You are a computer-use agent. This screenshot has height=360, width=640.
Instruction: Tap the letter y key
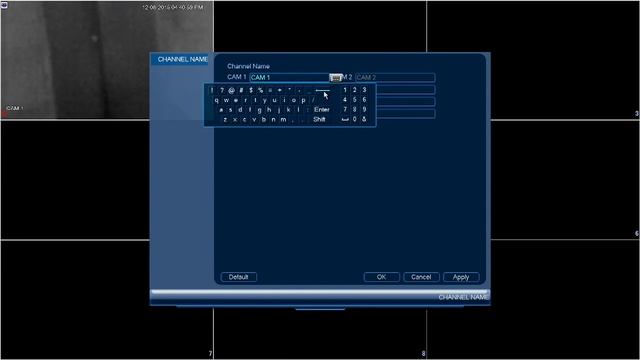265,100
